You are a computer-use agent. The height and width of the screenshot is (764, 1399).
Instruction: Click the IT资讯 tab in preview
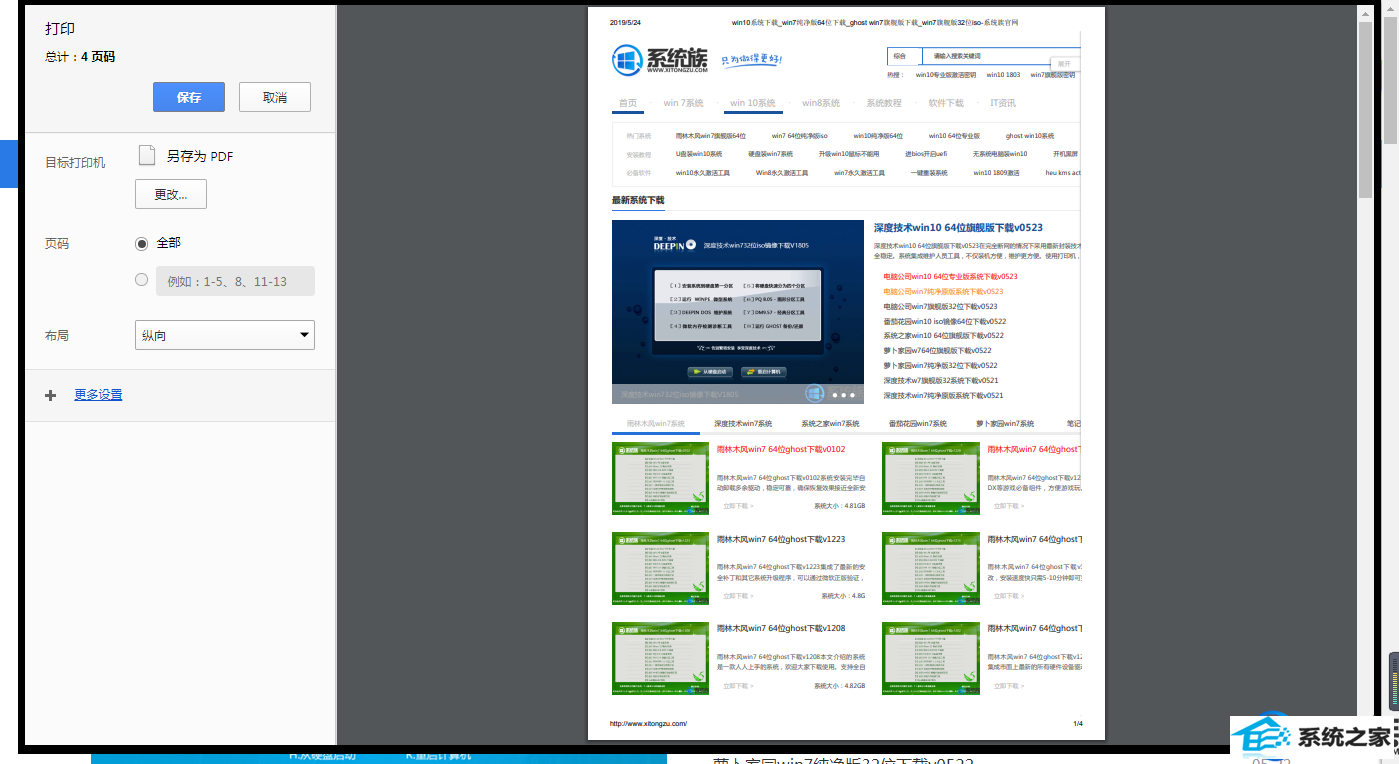pos(1003,103)
